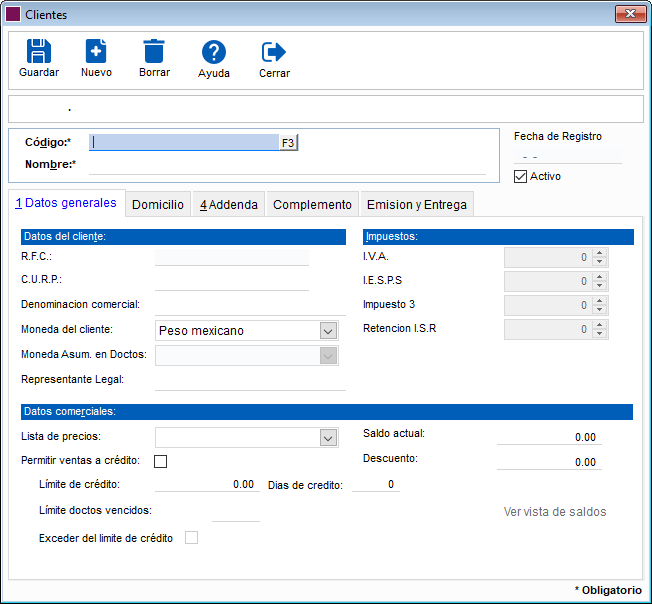Click Ver vista de saldos link

(554, 511)
